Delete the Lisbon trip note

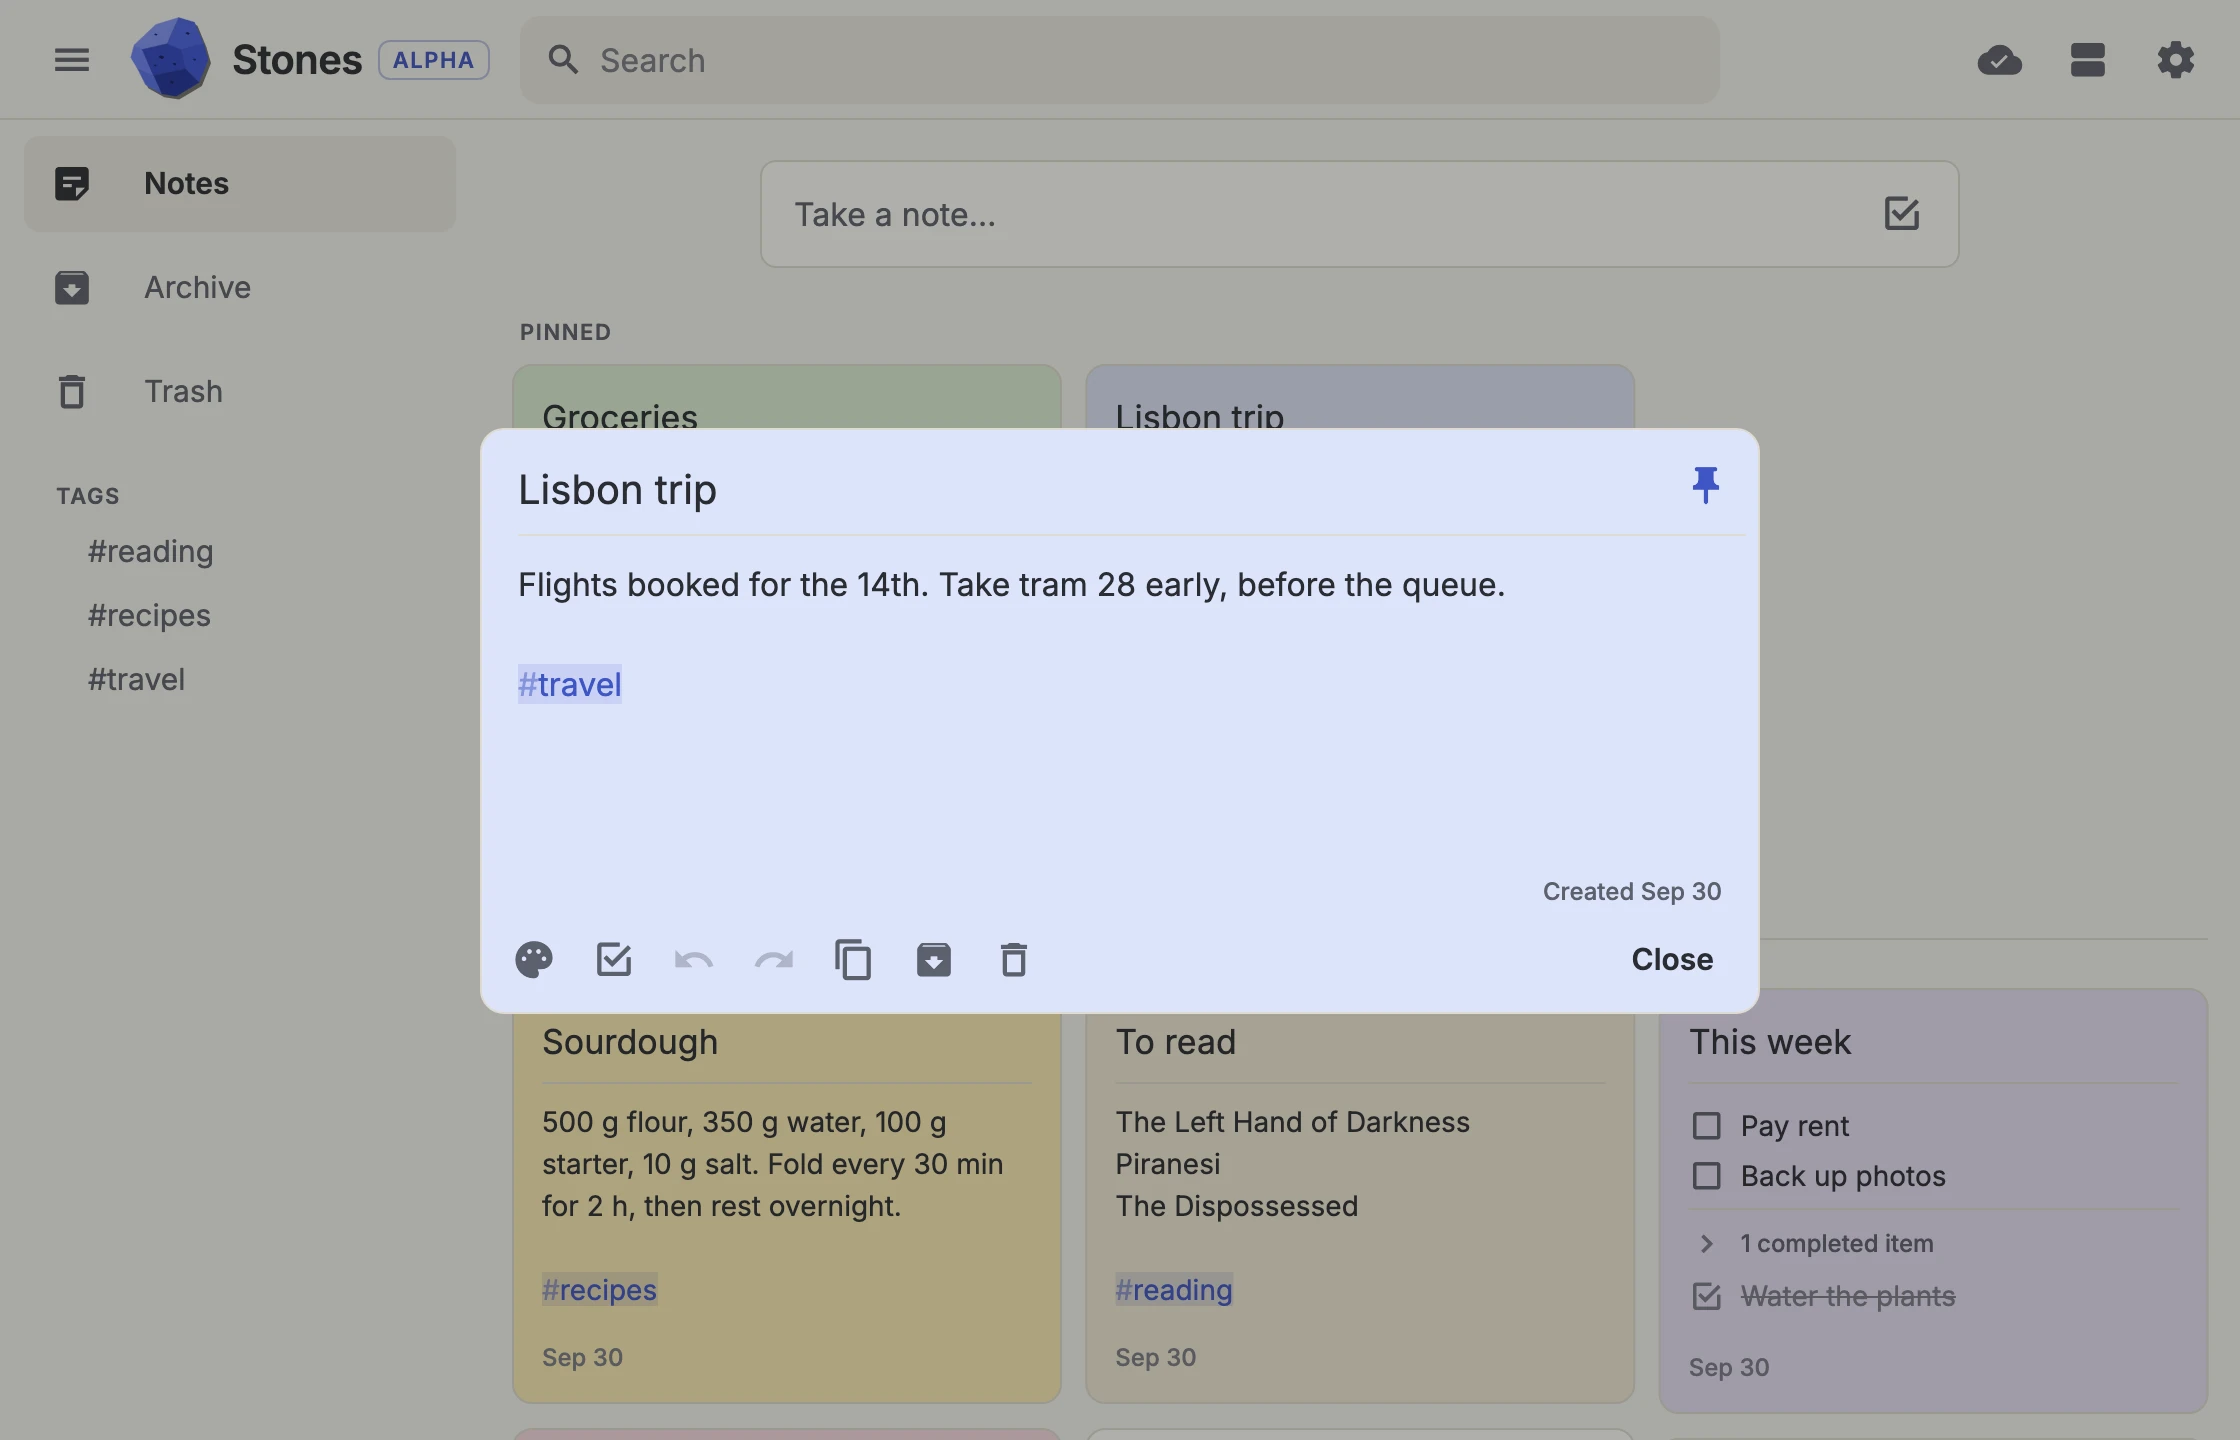coord(1014,960)
